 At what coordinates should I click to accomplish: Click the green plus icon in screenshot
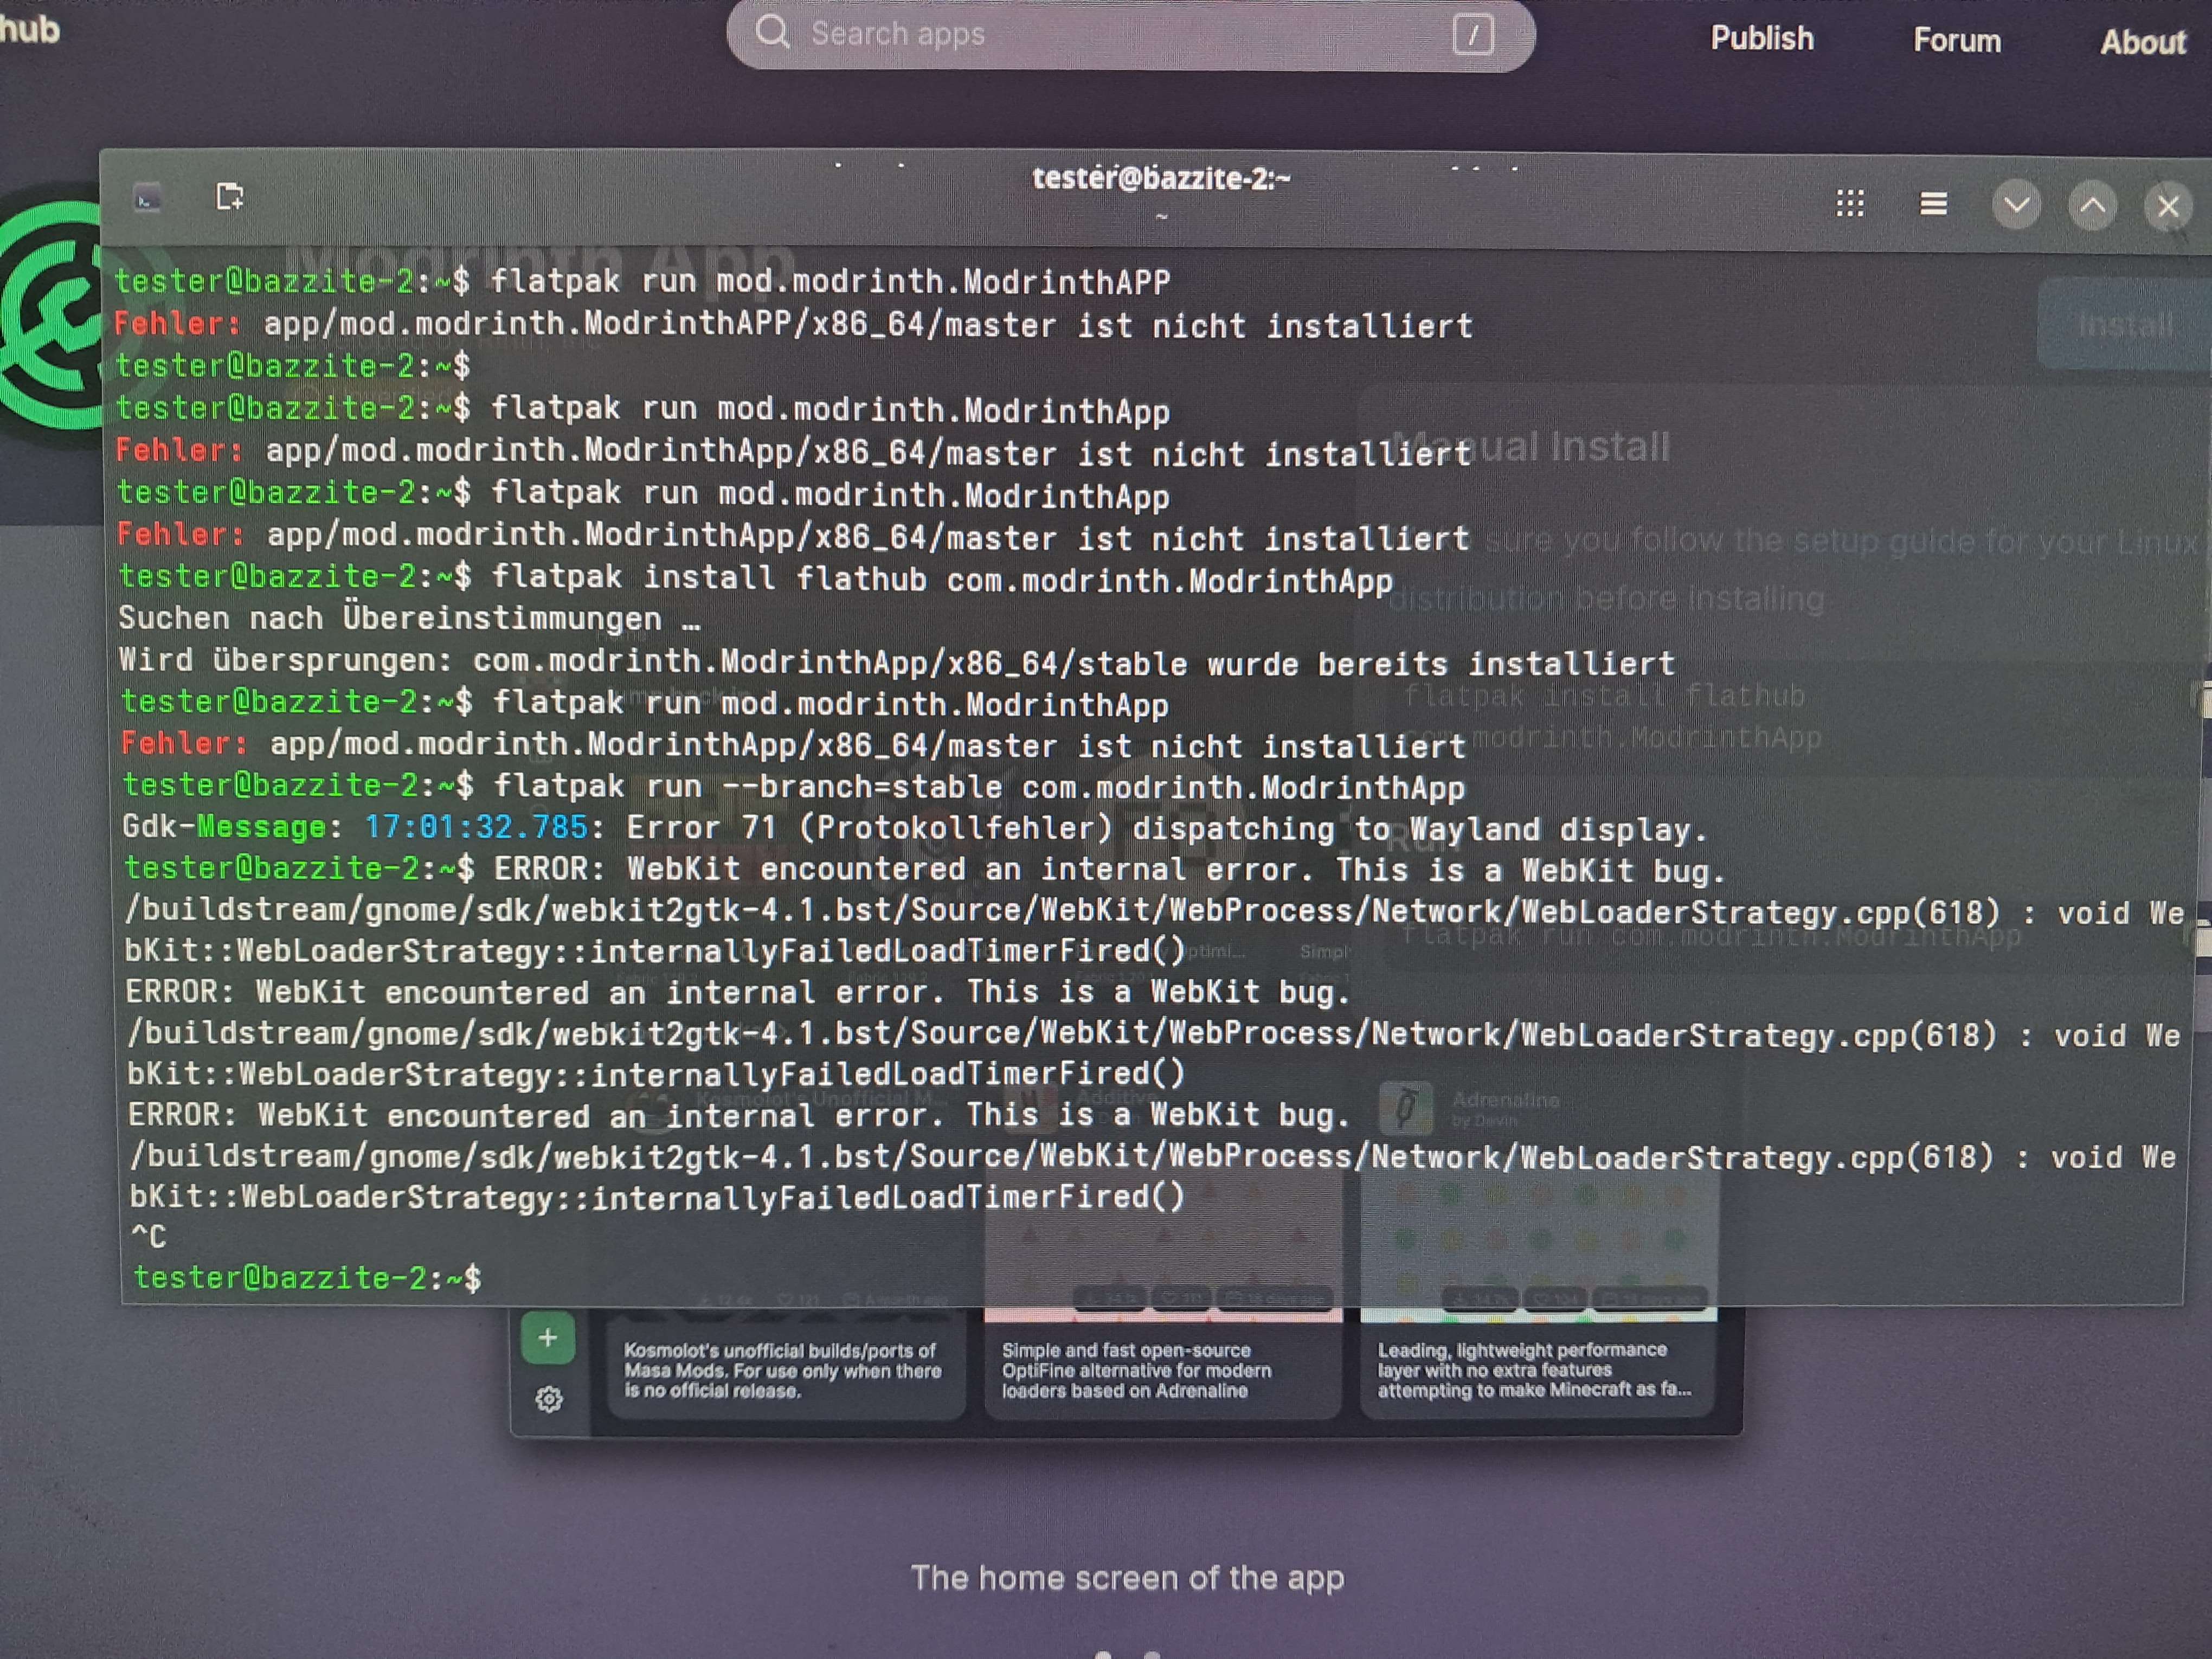(548, 1338)
